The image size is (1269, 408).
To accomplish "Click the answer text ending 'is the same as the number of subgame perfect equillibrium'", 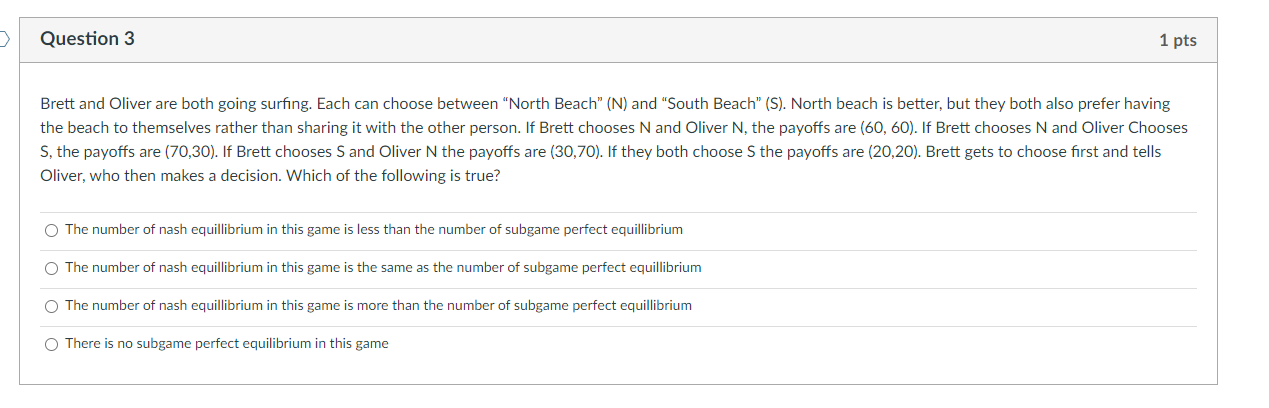I will point(383,268).
